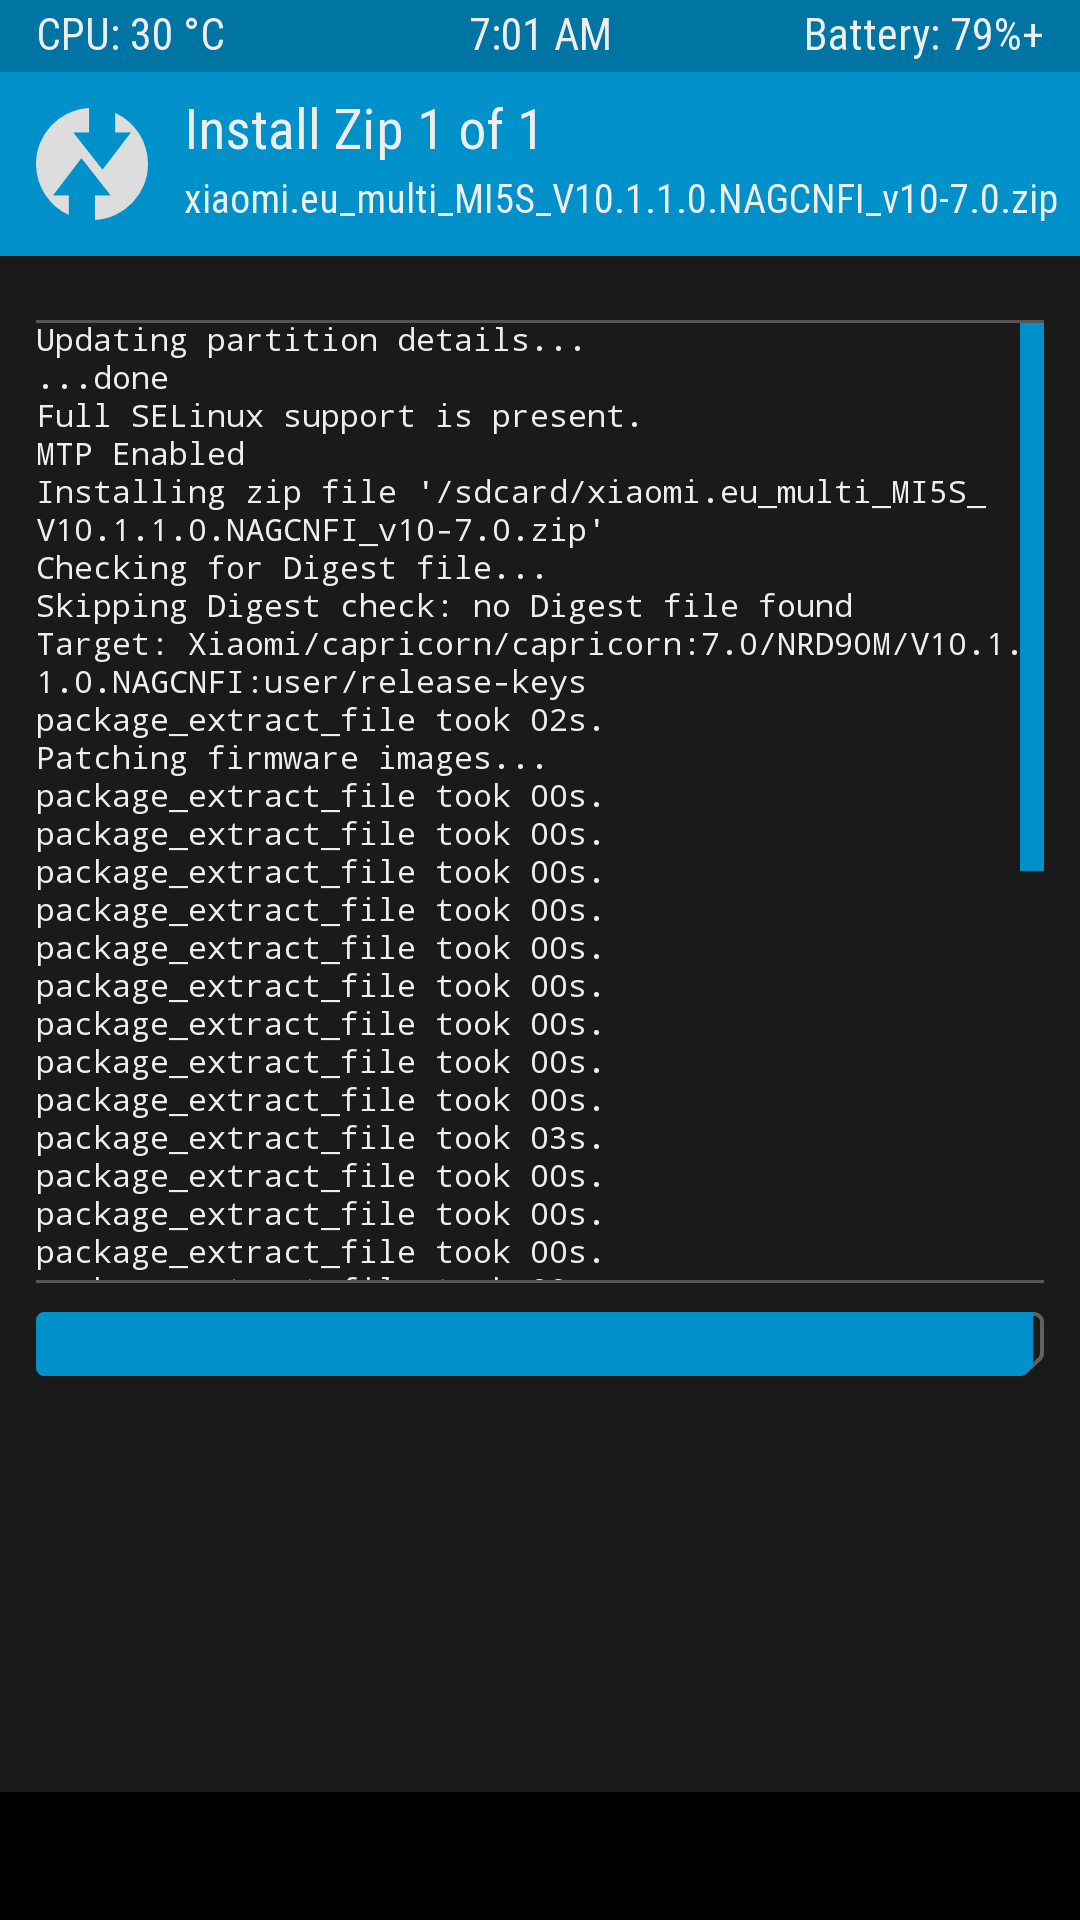Tap the Patching firmware images log line
Screen dimensions: 1080x1920
pyautogui.click(x=291, y=759)
